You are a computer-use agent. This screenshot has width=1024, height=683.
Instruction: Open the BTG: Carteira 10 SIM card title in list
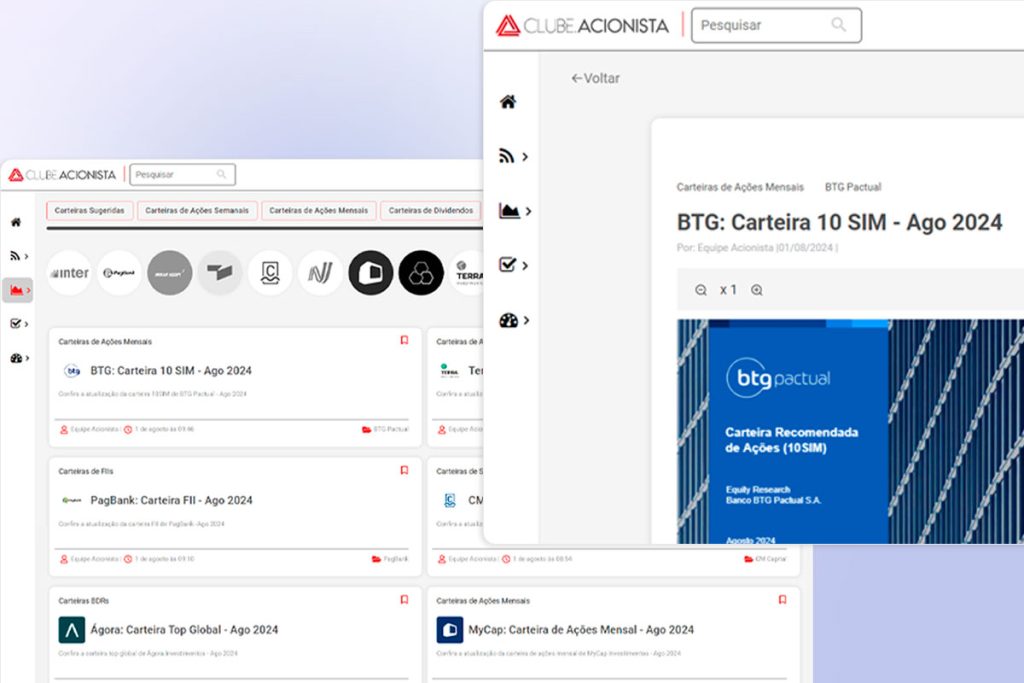pyautogui.click(x=171, y=371)
